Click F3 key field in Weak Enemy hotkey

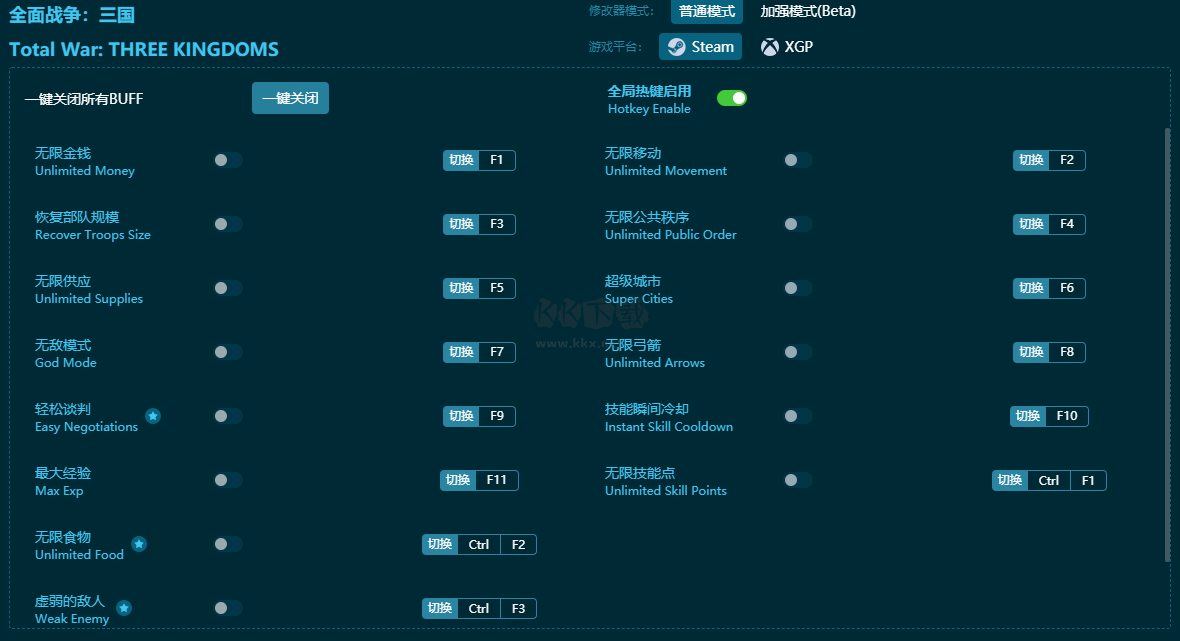(x=519, y=609)
